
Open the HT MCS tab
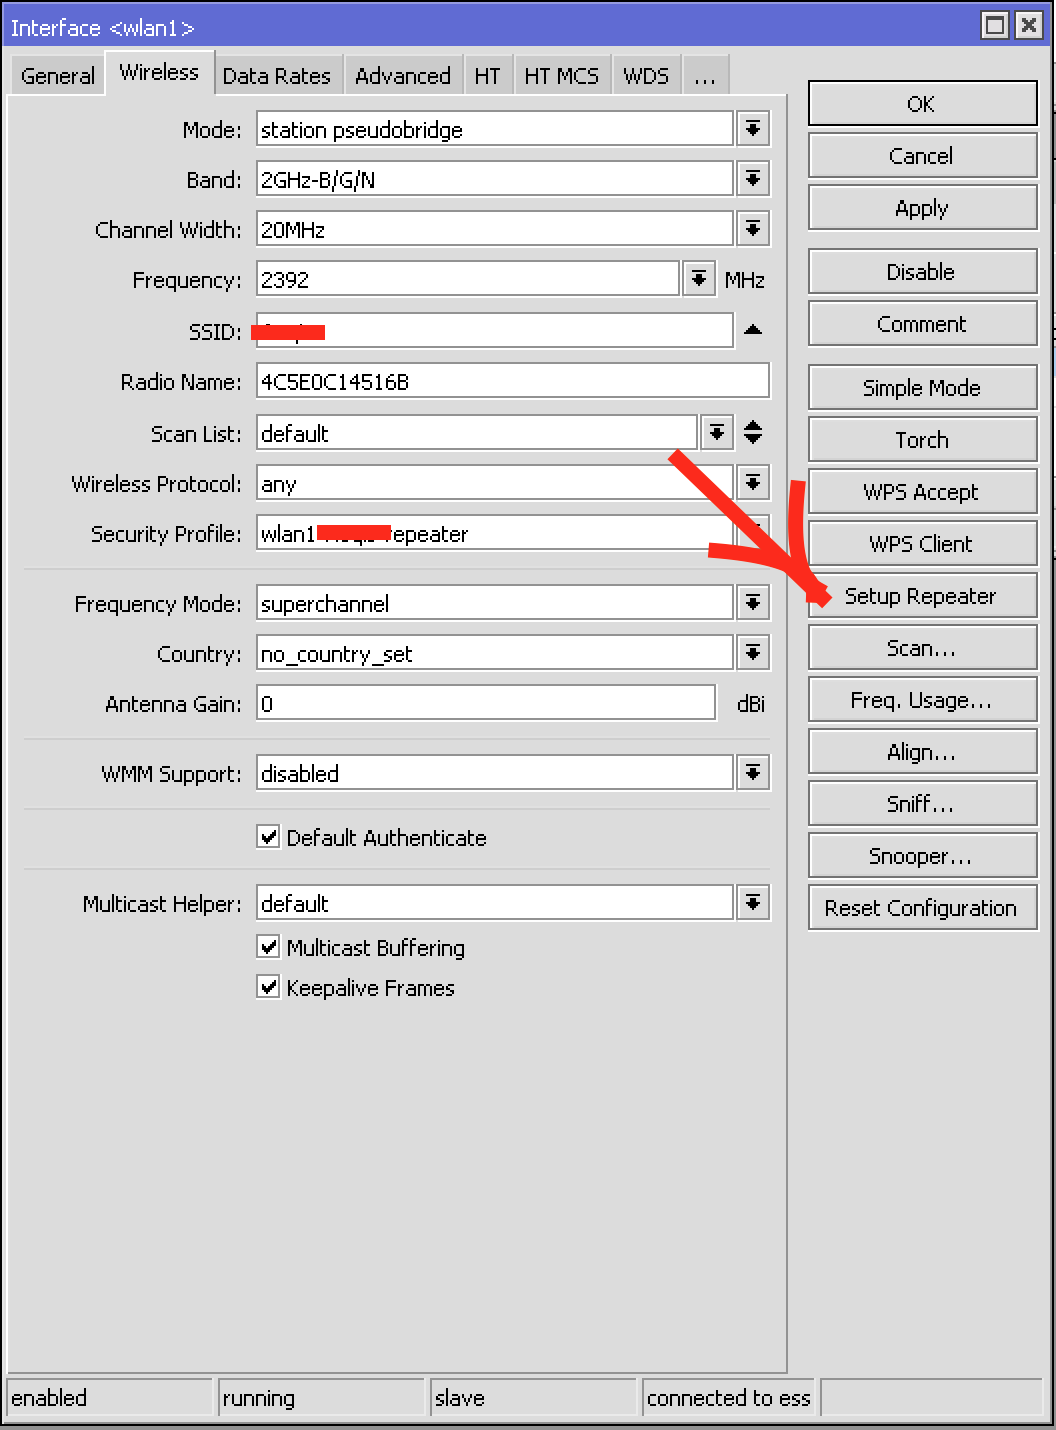coord(562,74)
